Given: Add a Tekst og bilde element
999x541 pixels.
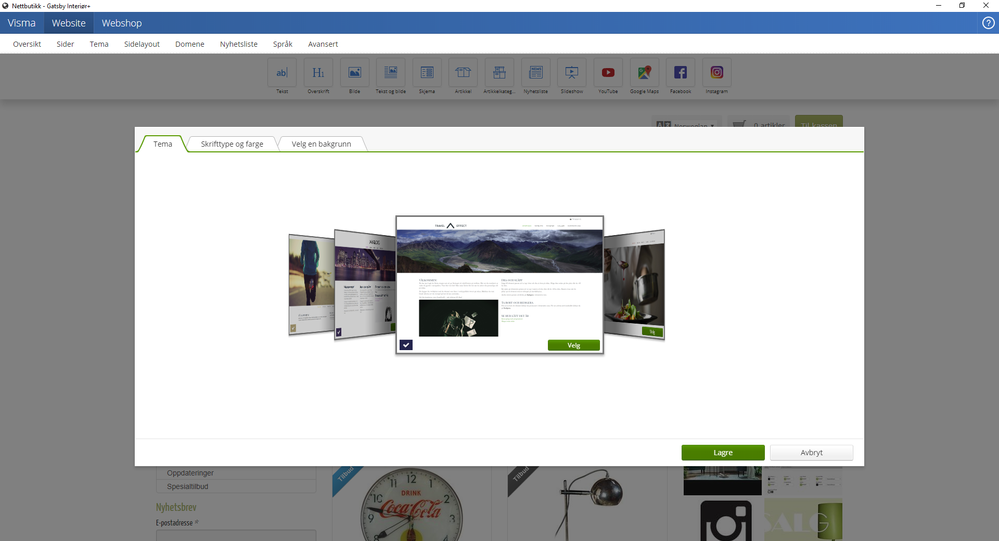Looking at the screenshot, I should tap(391, 73).
